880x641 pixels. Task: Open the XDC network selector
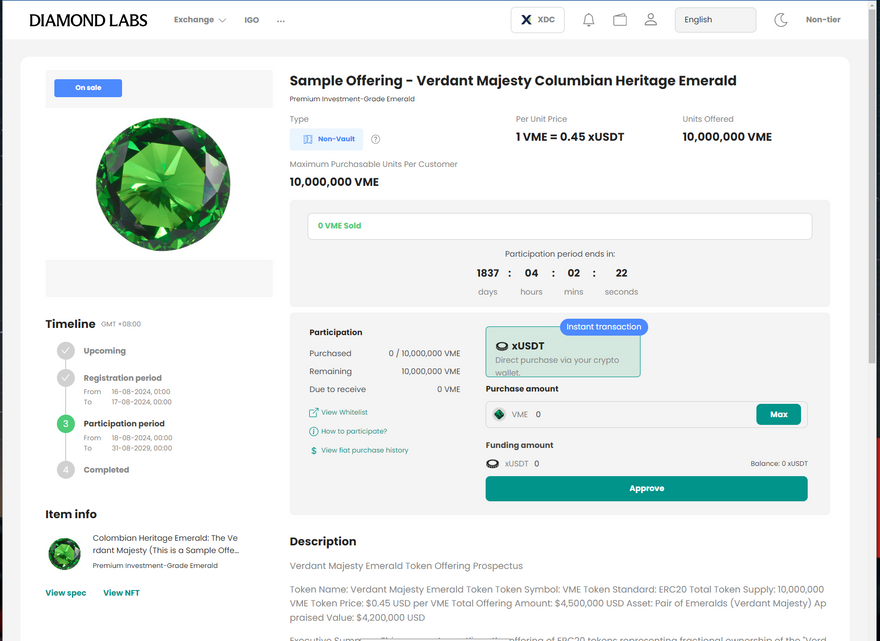click(x=538, y=20)
